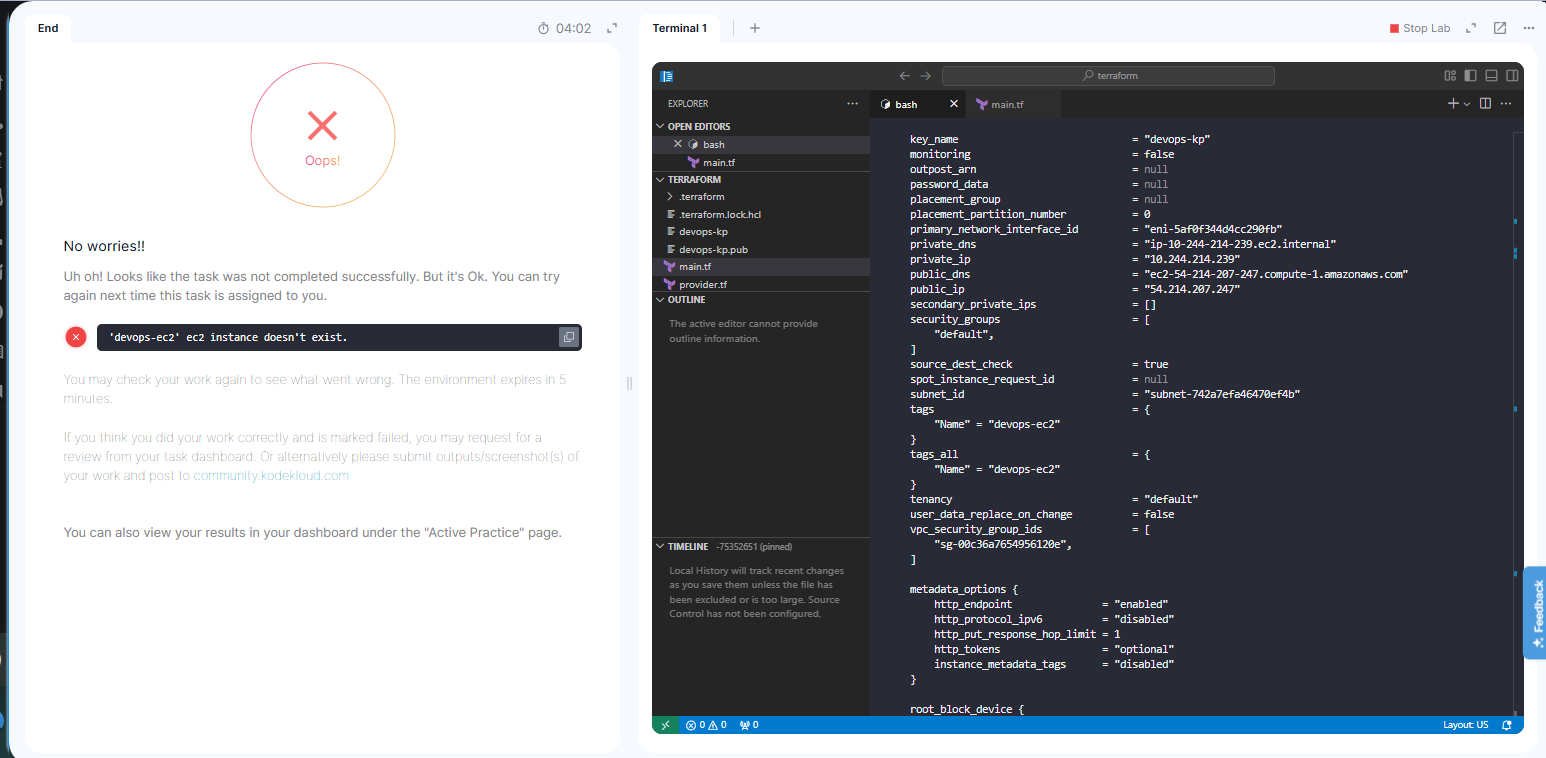Click the Stop Lab button
Image resolution: width=1546 pixels, height=758 pixels.
click(1419, 28)
